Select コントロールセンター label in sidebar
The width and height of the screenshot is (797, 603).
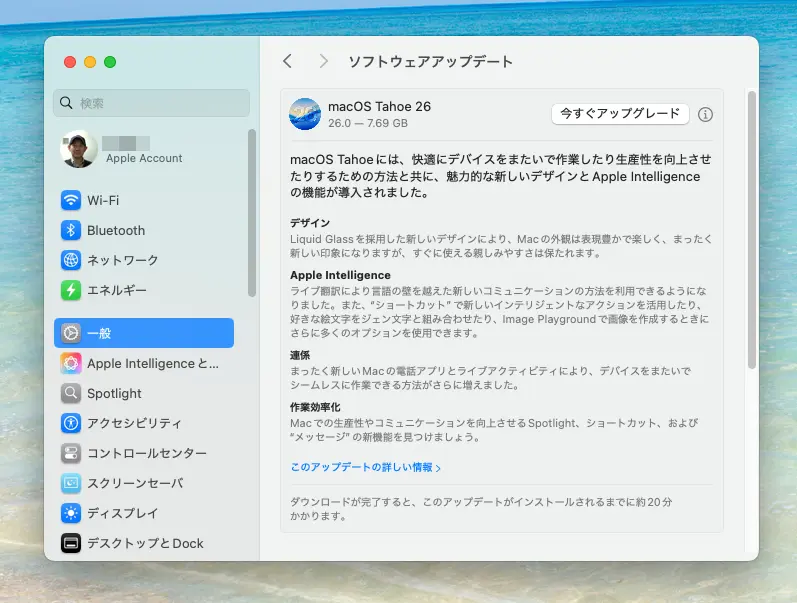[147, 453]
